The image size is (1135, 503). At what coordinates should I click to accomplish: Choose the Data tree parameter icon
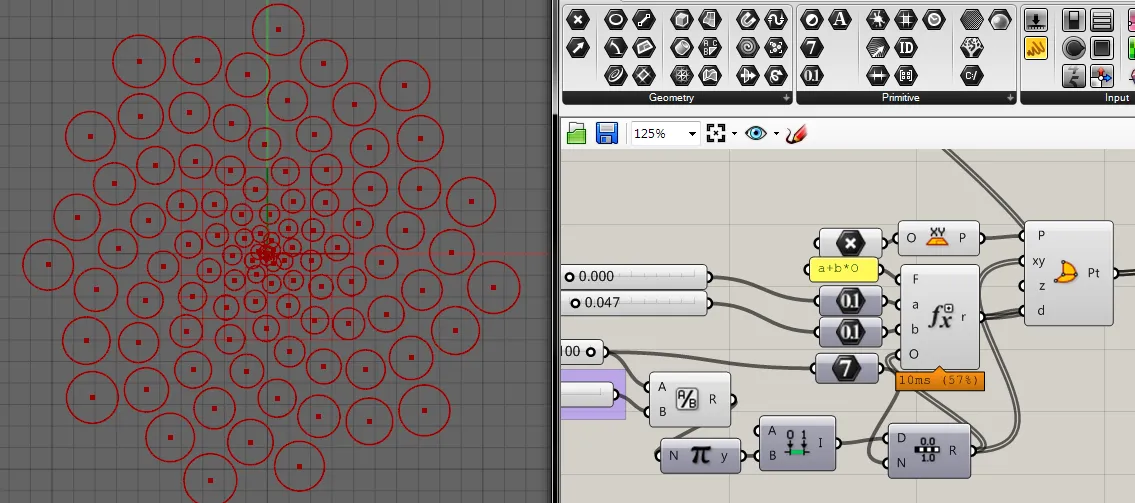click(x=971, y=48)
